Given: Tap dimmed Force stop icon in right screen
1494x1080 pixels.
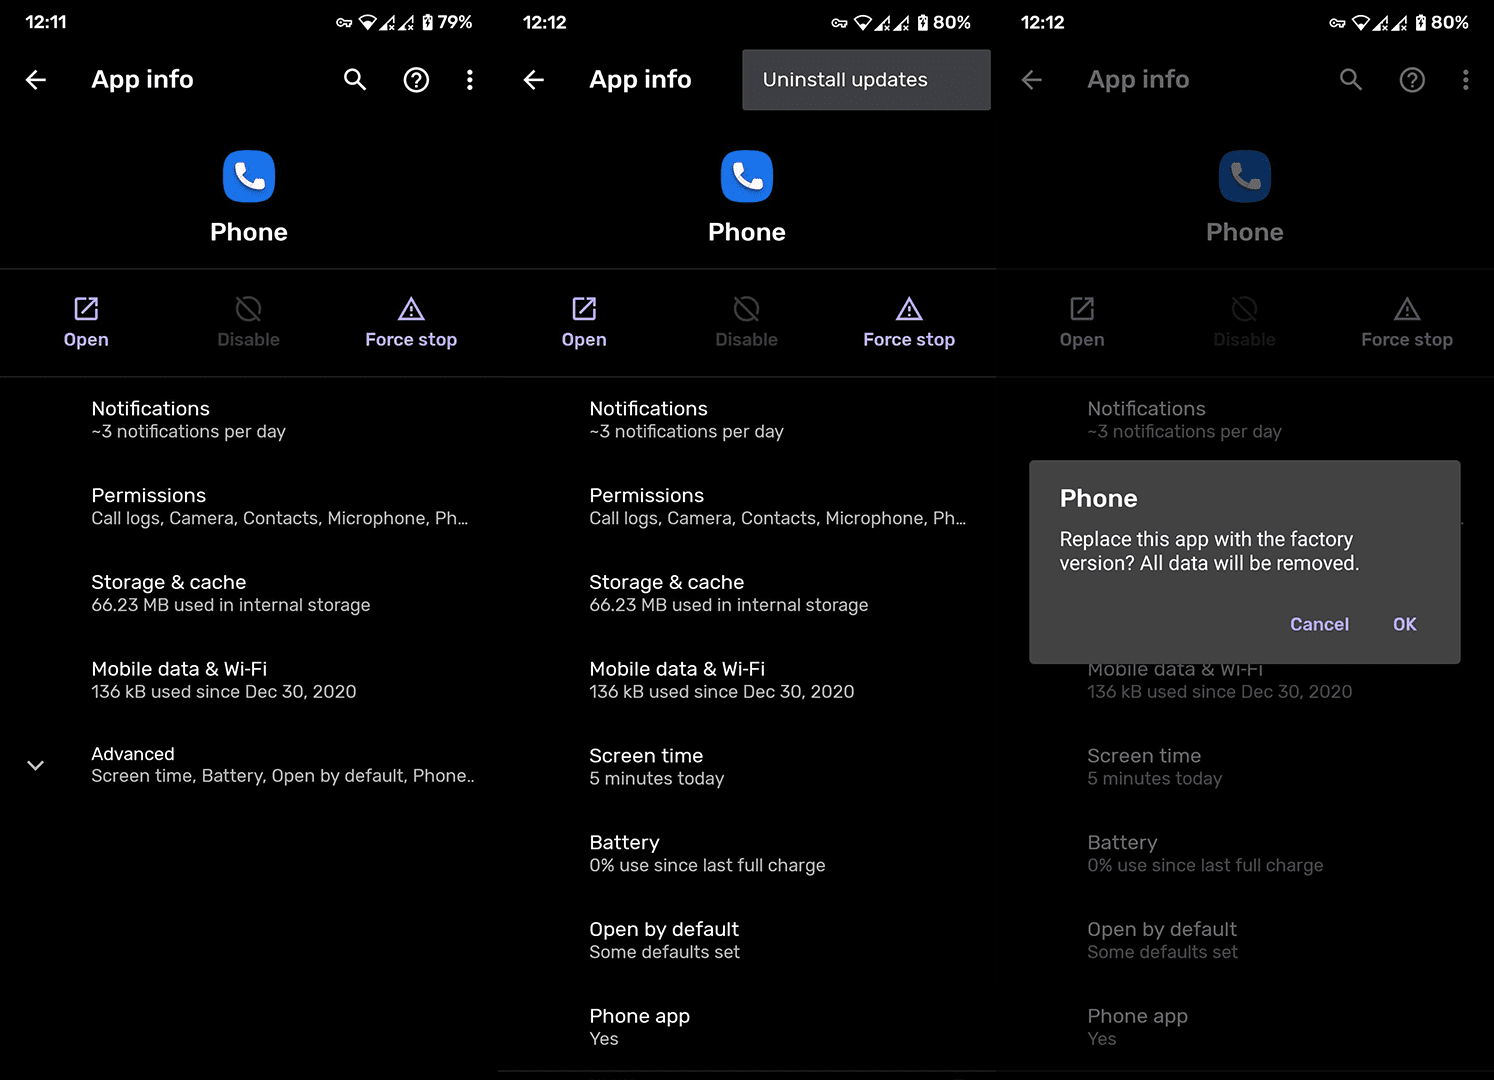Looking at the screenshot, I should pyautogui.click(x=1407, y=308).
